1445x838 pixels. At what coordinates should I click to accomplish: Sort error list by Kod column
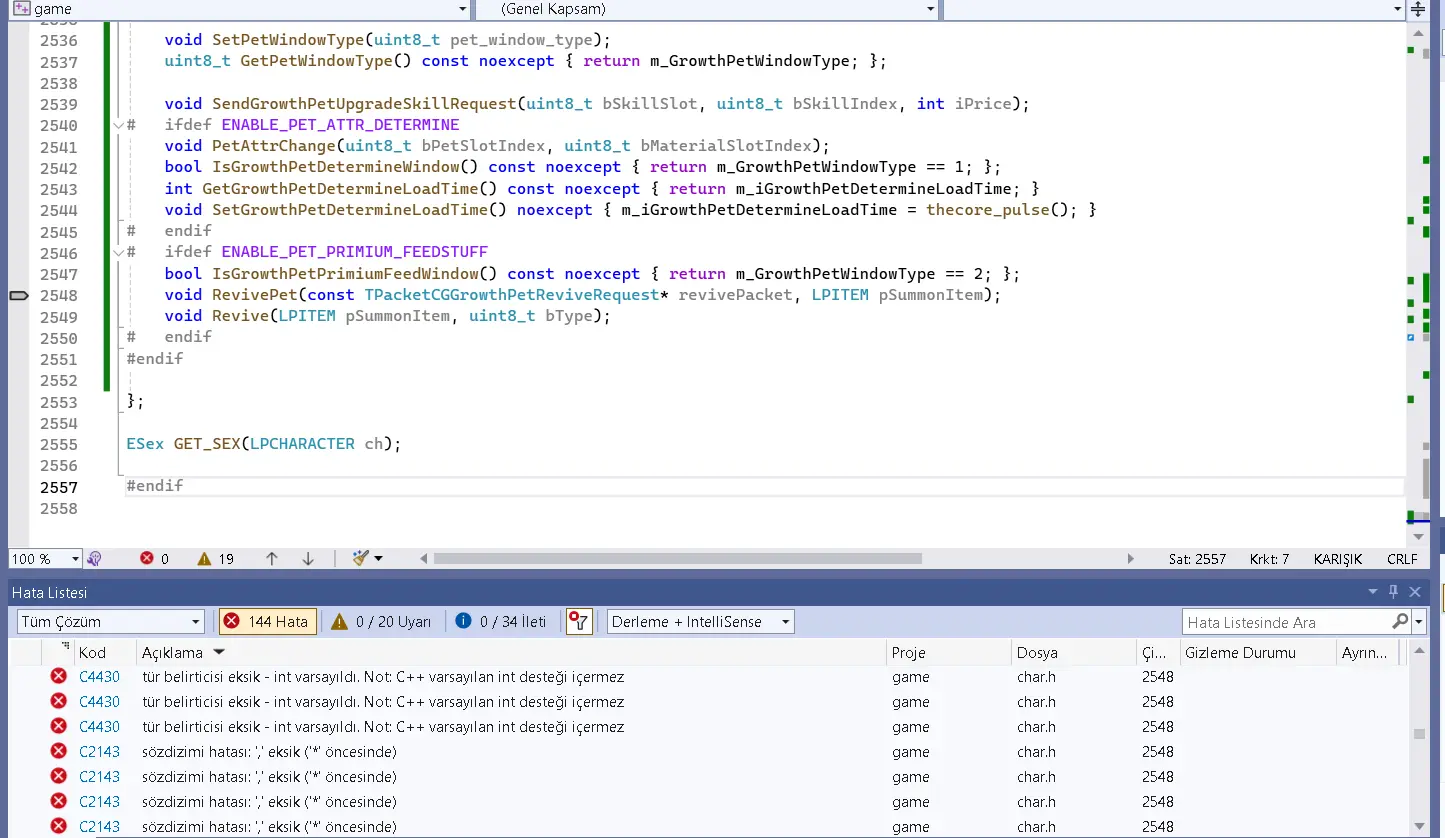(x=93, y=653)
